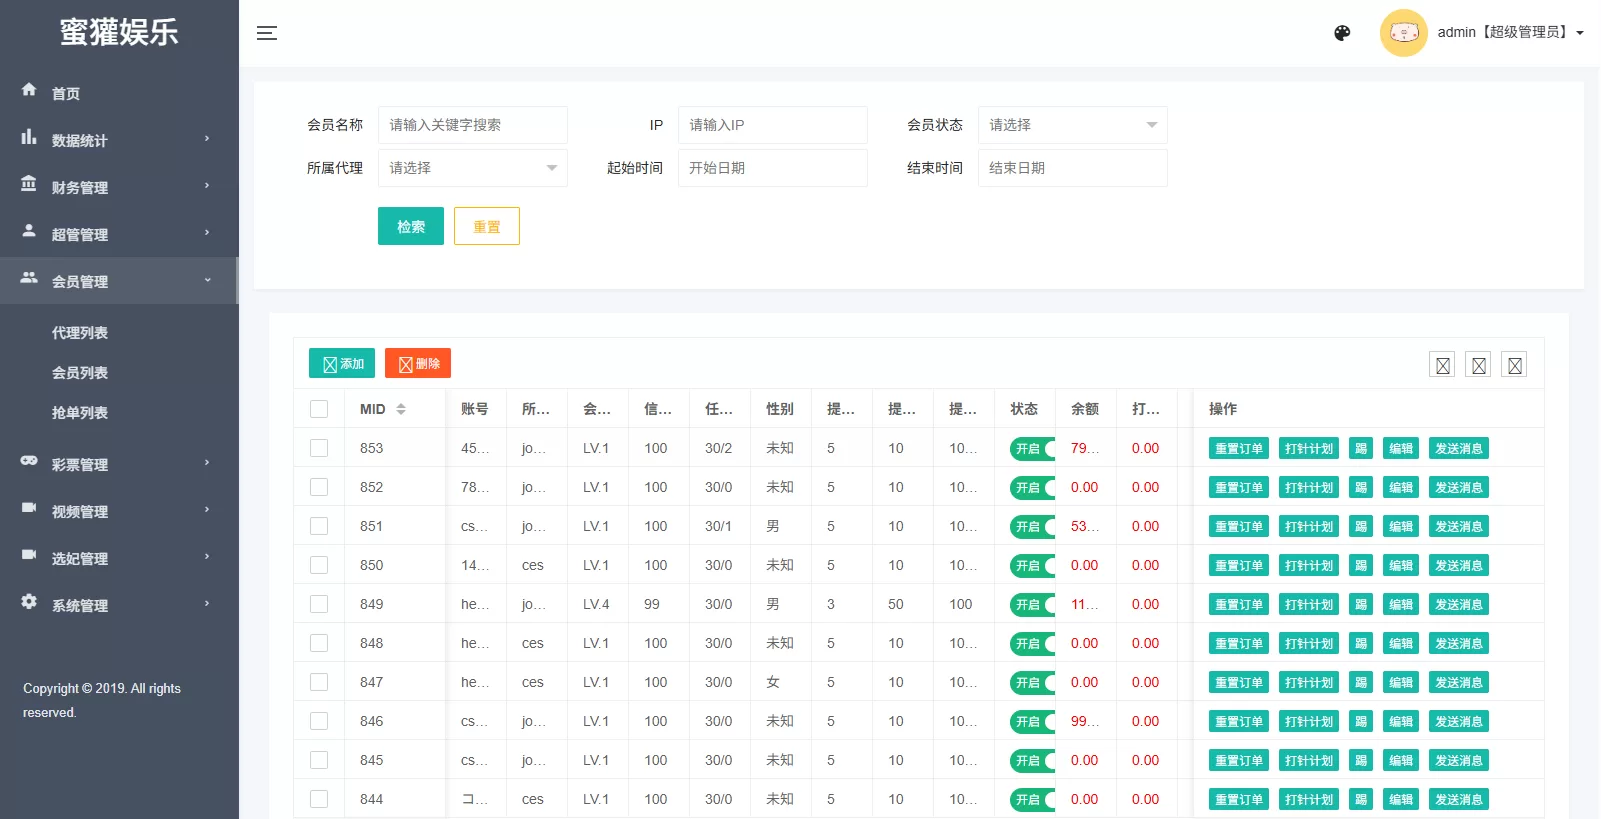1601x819 pixels.
Task: Click the 重置 reset filter button
Action: [x=487, y=227]
